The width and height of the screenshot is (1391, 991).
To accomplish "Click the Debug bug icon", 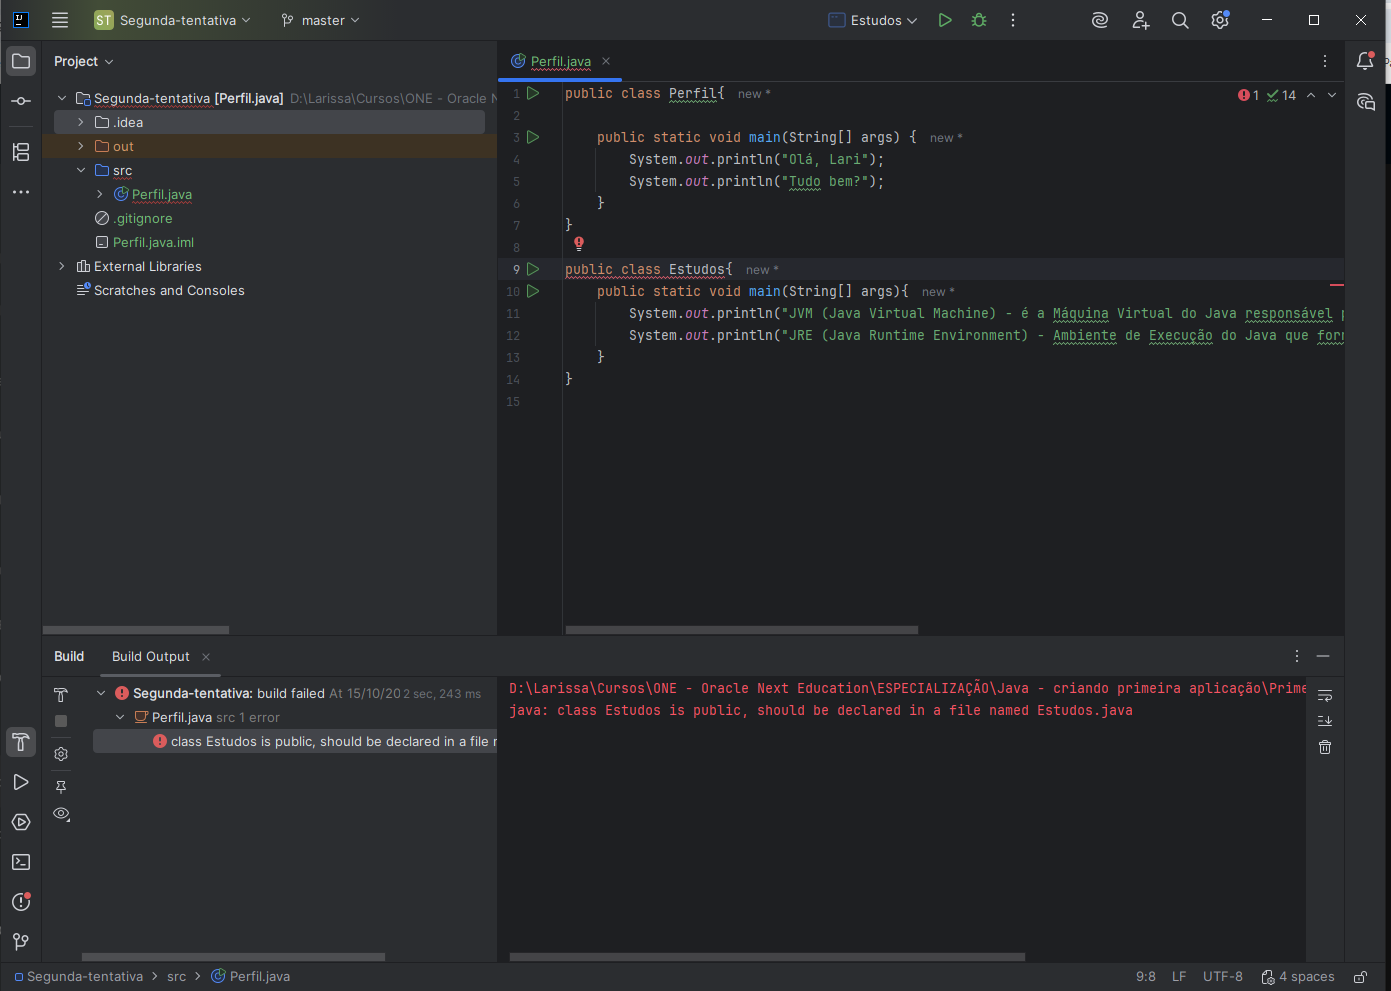I will pyautogui.click(x=979, y=20).
